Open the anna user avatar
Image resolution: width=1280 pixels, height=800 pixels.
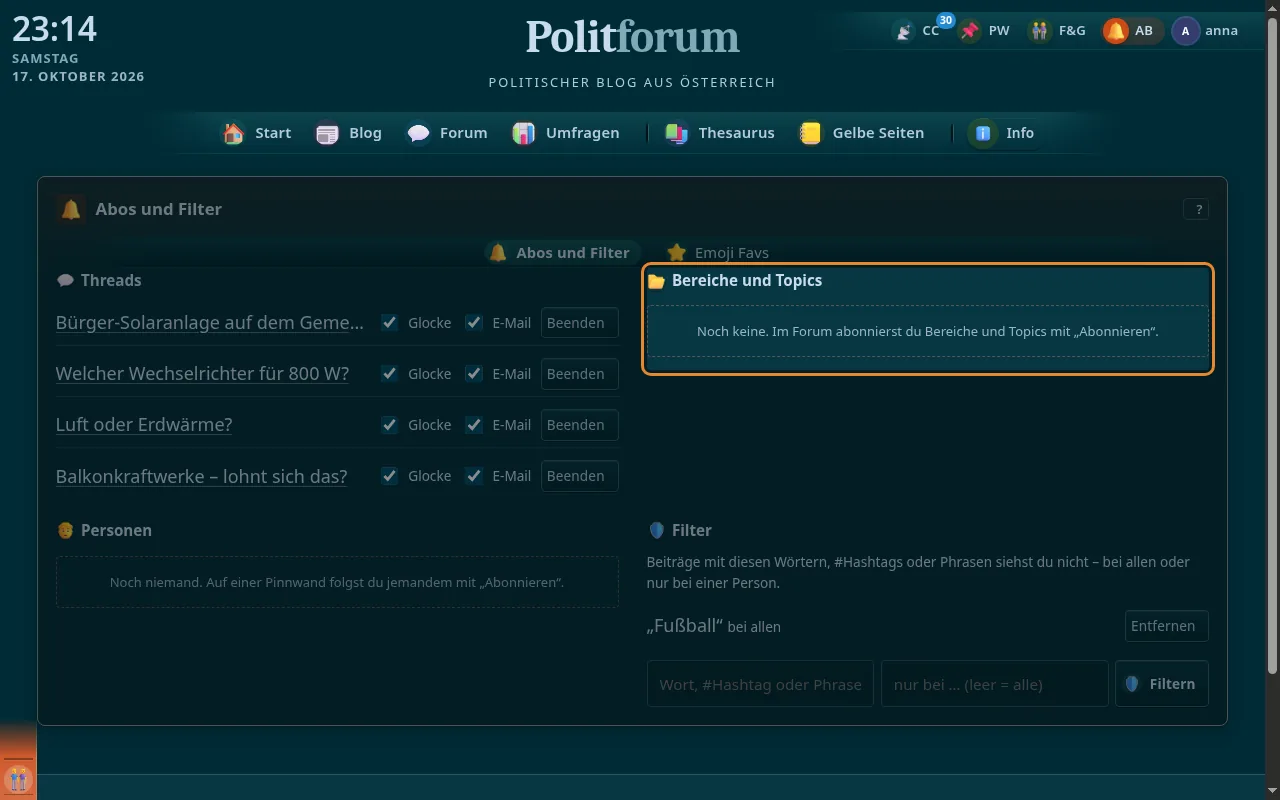(1186, 31)
